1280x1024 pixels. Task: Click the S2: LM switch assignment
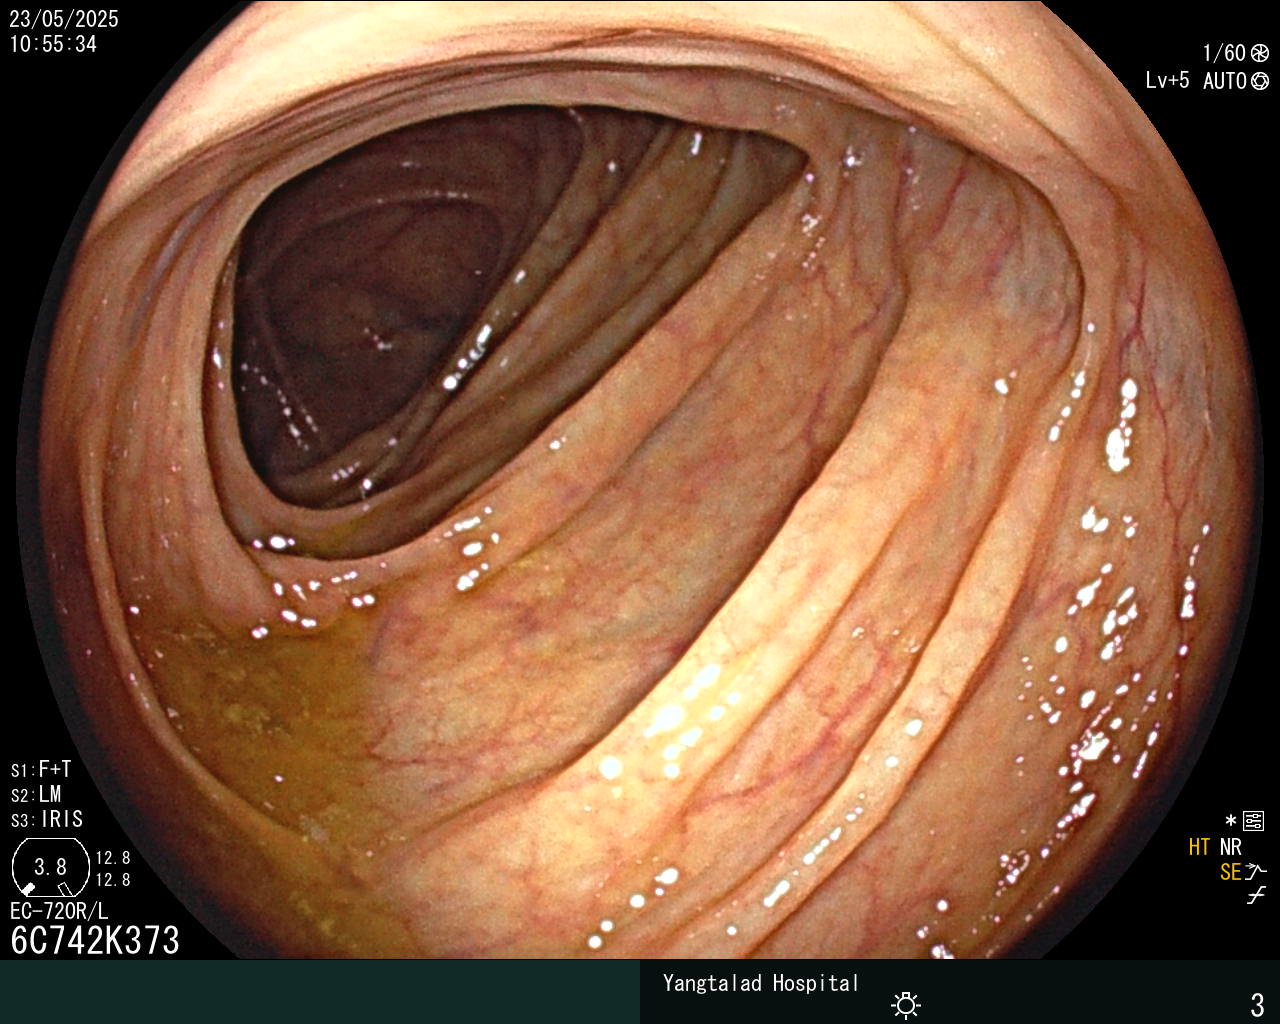[36, 795]
